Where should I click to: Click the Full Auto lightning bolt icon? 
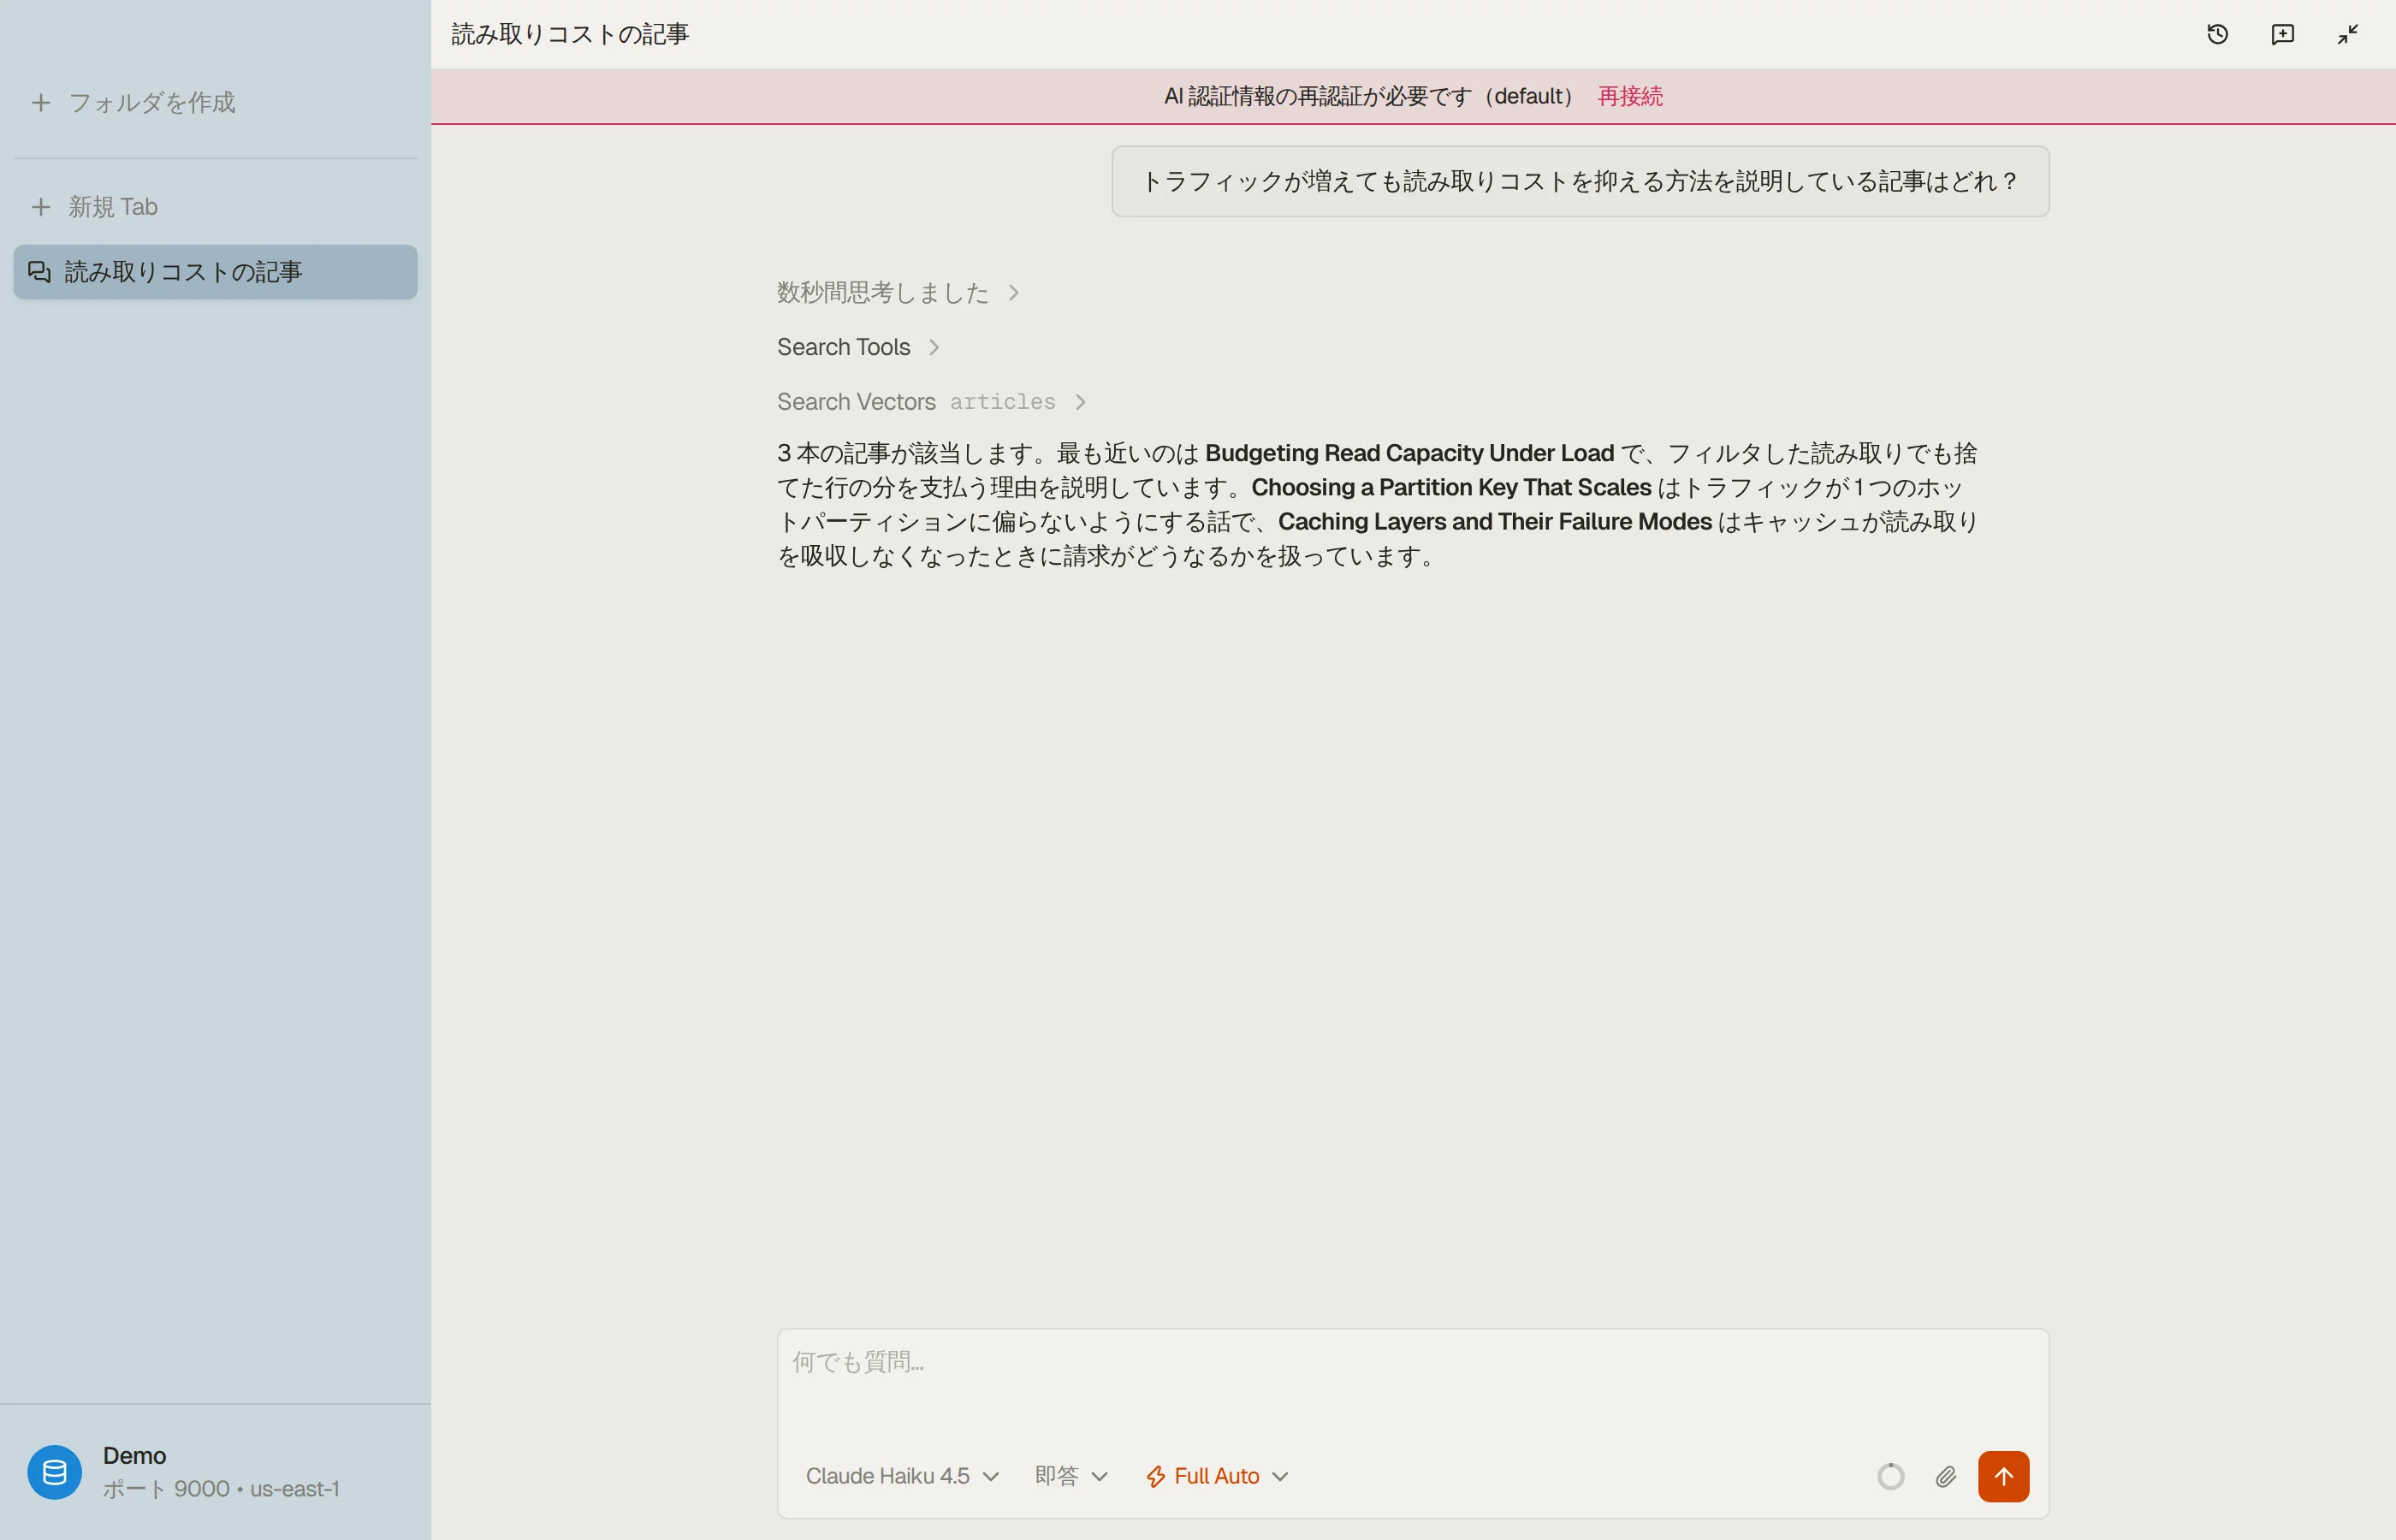click(1155, 1477)
